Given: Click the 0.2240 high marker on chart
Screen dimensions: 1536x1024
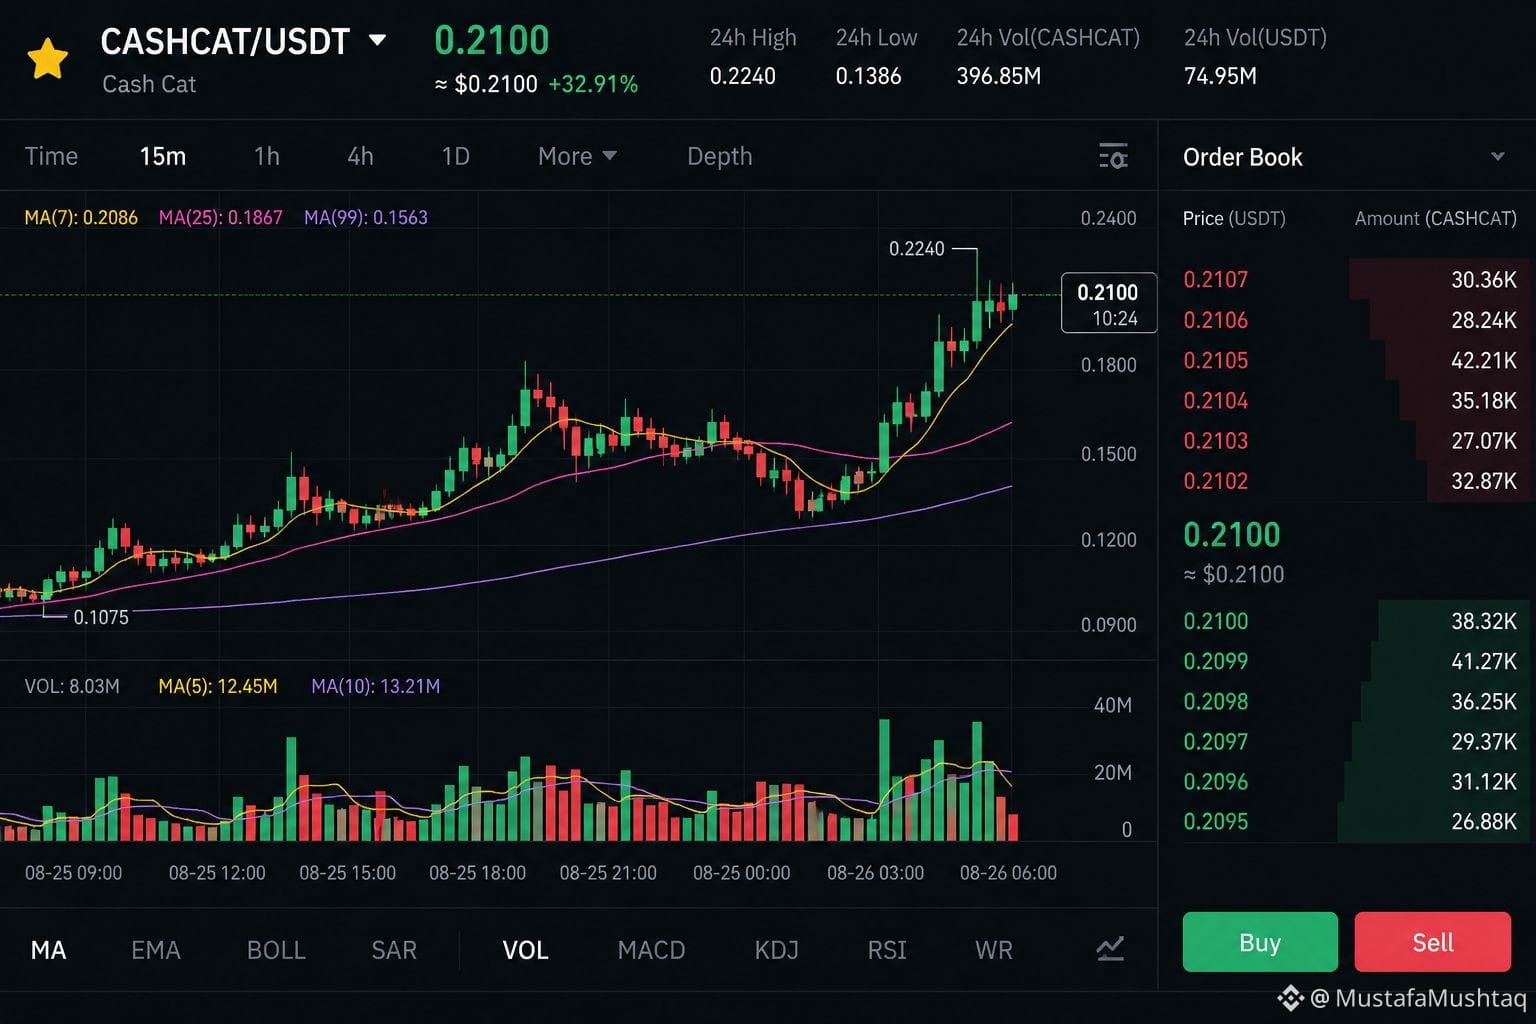Looking at the screenshot, I should coord(916,248).
